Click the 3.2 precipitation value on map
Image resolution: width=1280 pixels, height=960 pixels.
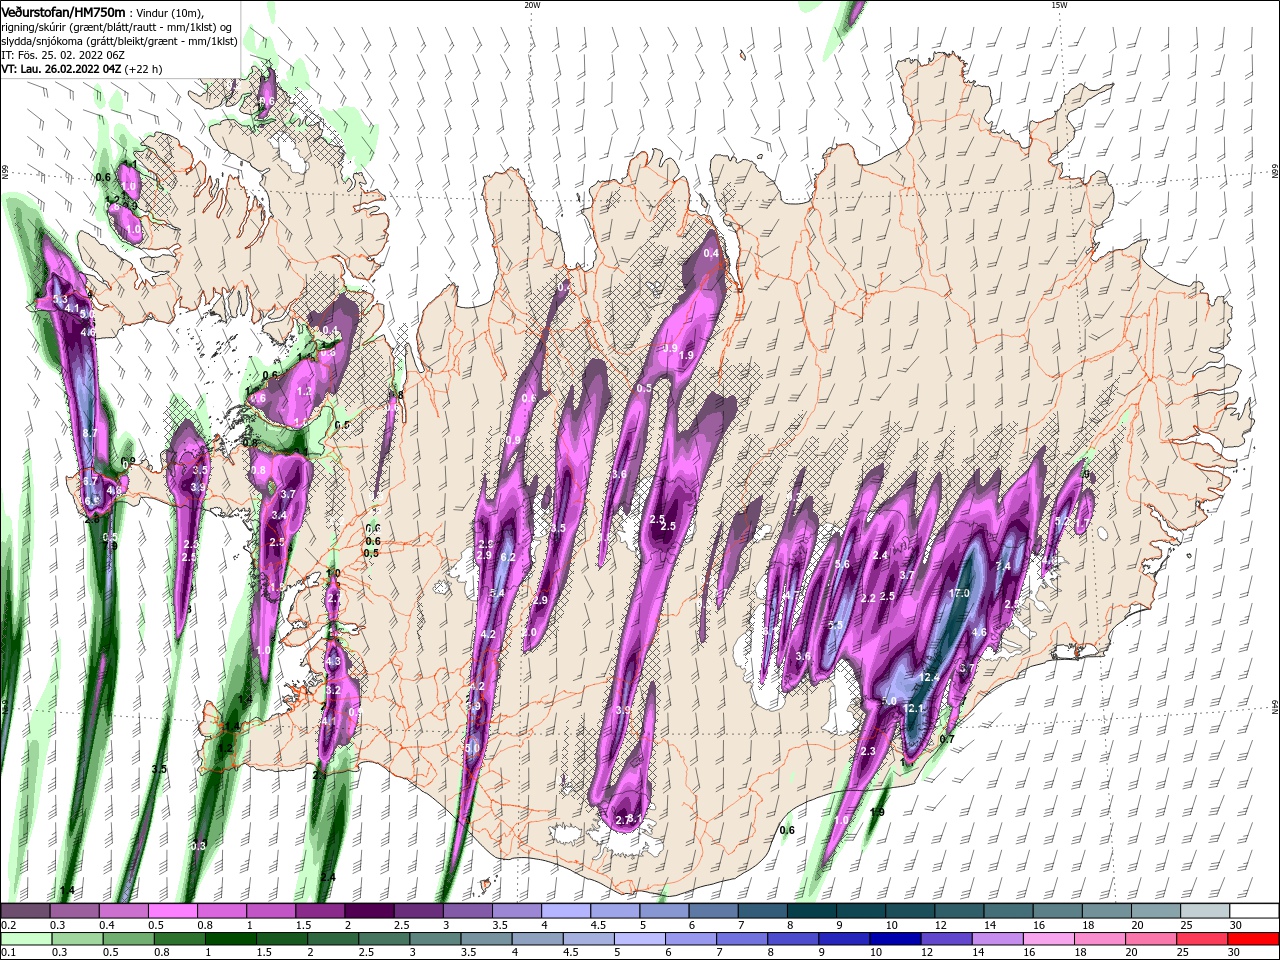[334, 690]
